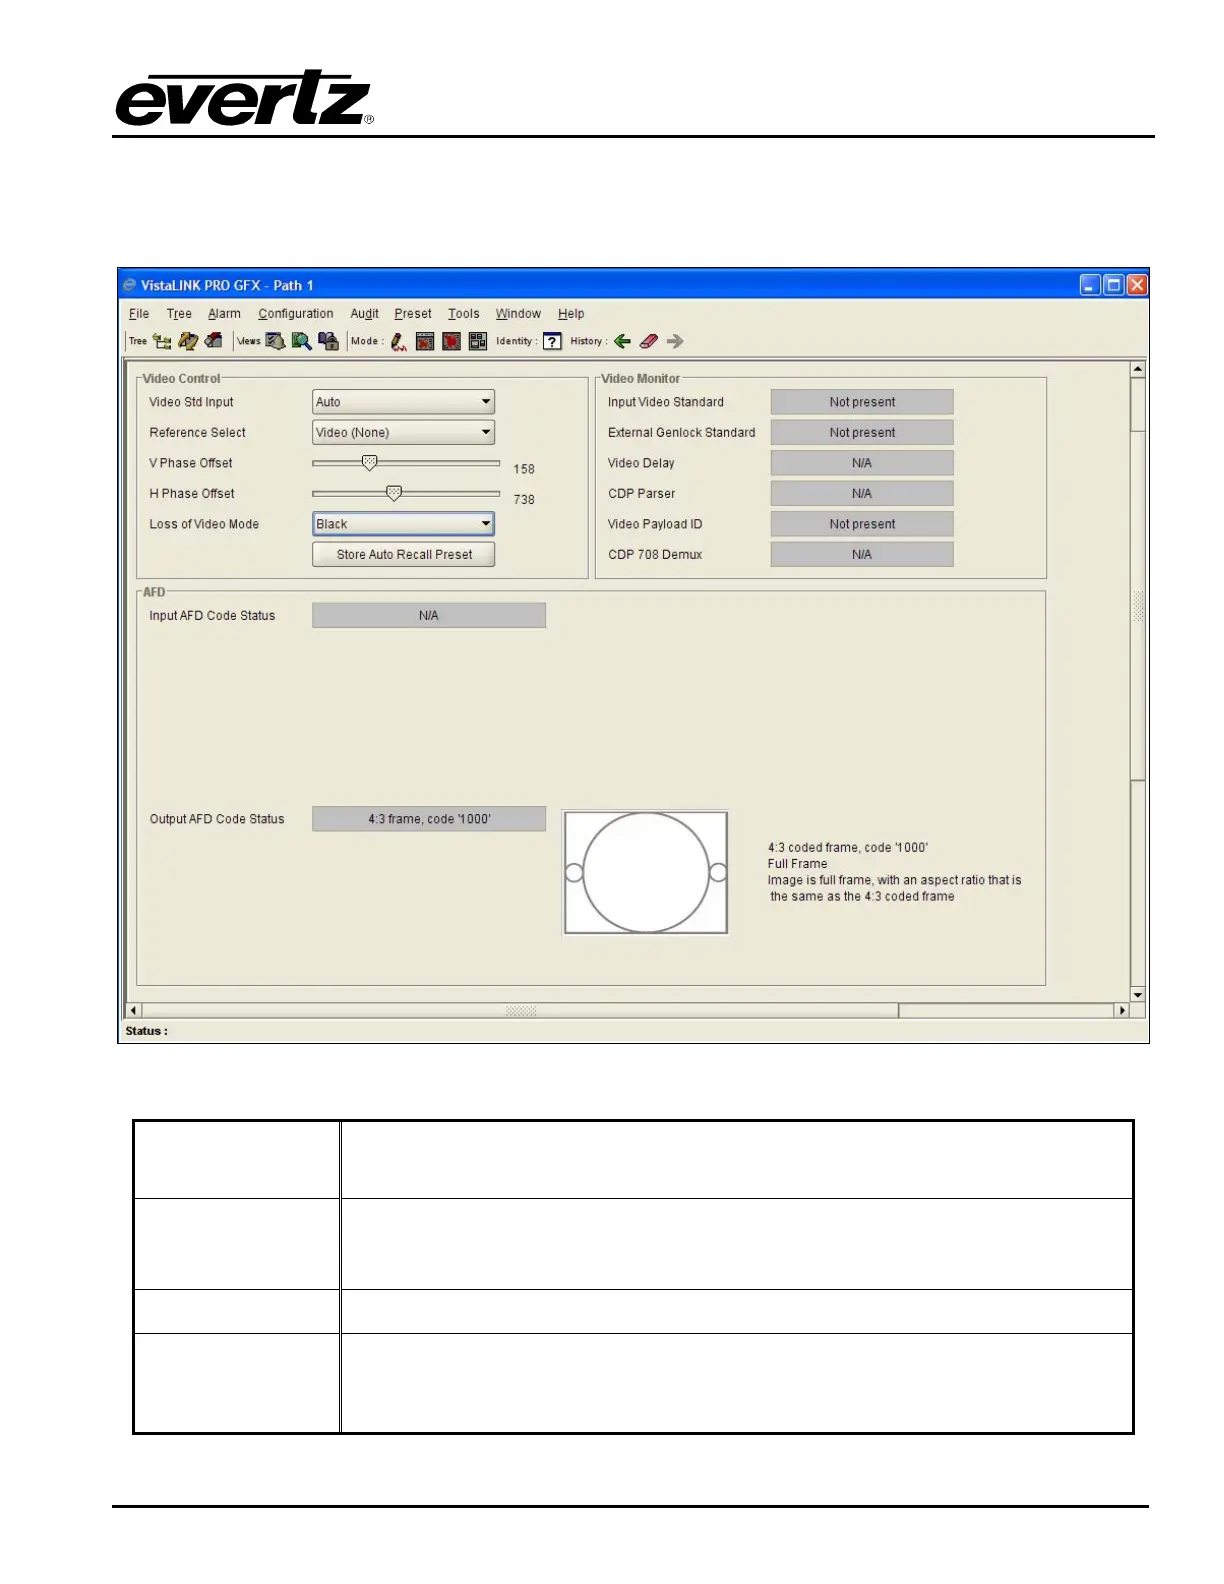Image resolution: width=1224 pixels, height=1584 pixels.
Task: Click the grey History forward arrow
Action: point(675,341)
